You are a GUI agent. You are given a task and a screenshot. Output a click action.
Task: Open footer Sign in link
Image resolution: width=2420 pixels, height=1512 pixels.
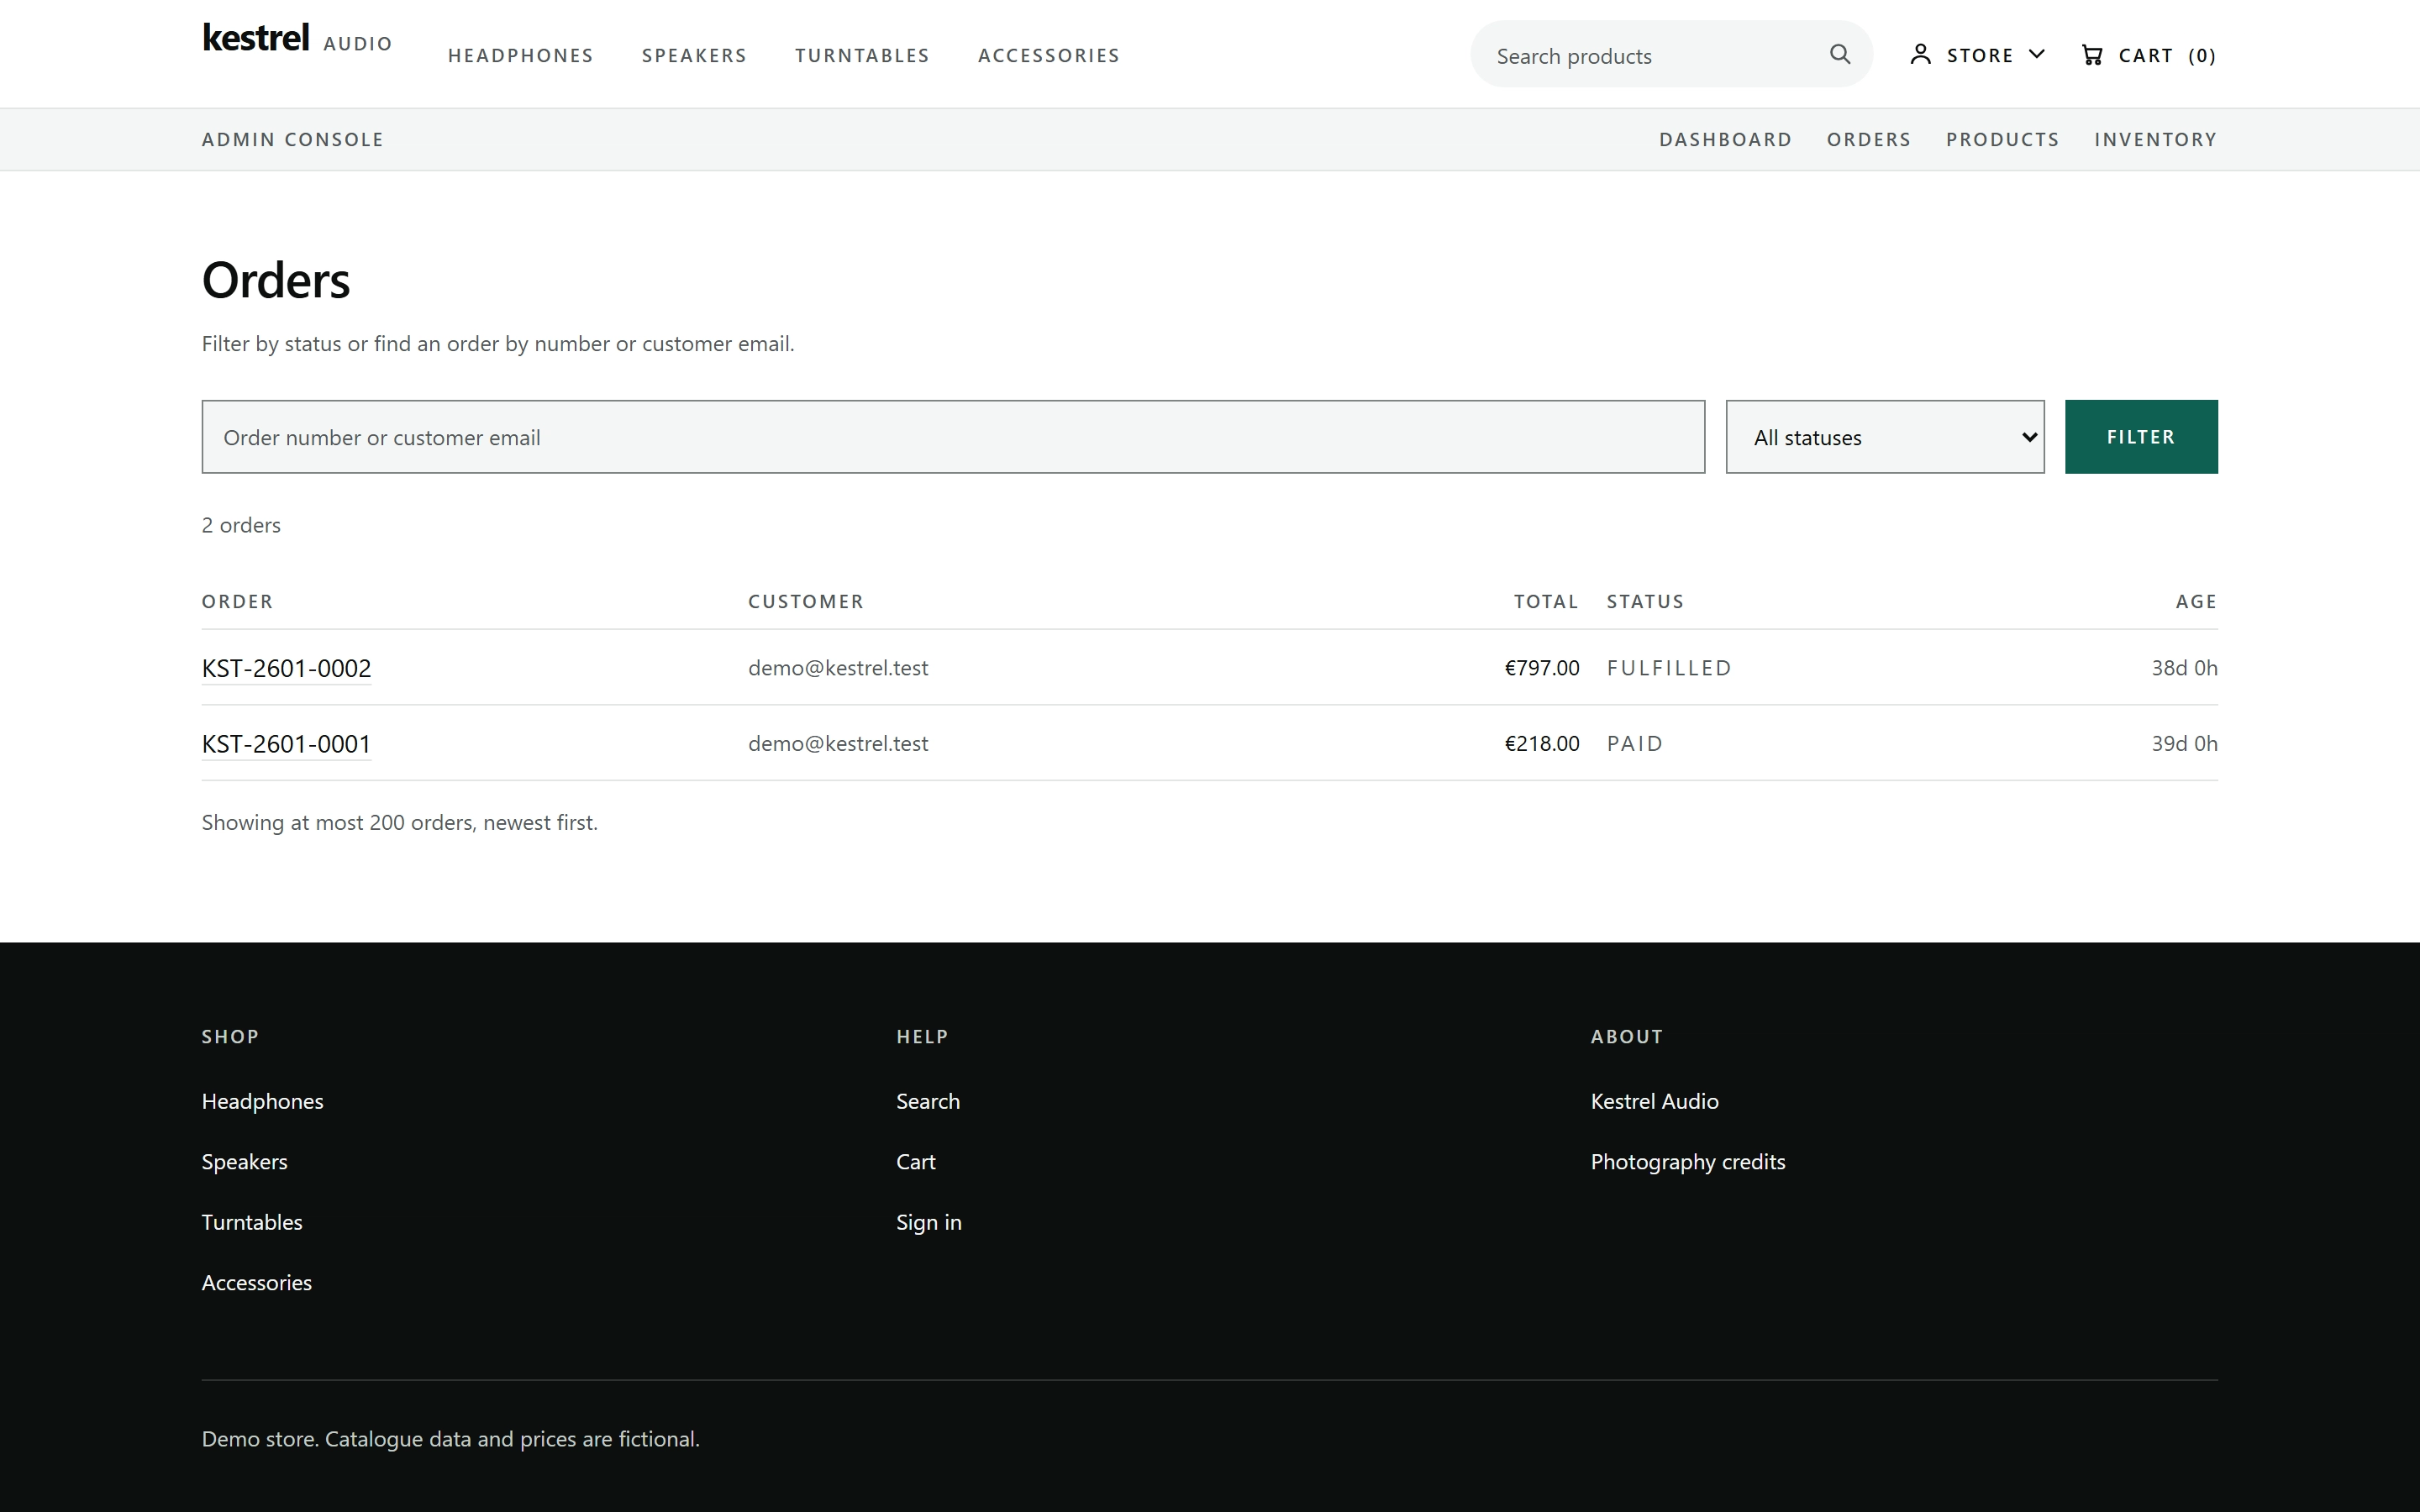928,1222
